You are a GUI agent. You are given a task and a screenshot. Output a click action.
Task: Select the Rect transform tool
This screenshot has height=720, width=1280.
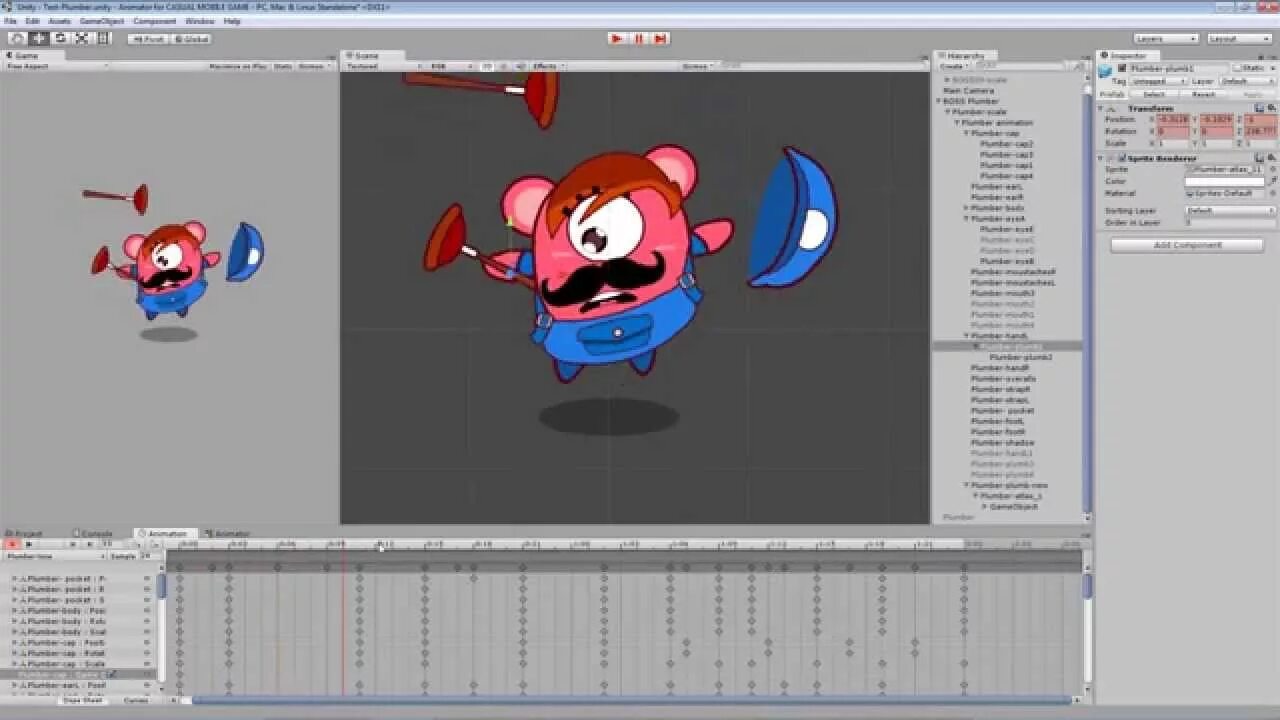click(102, 38)
